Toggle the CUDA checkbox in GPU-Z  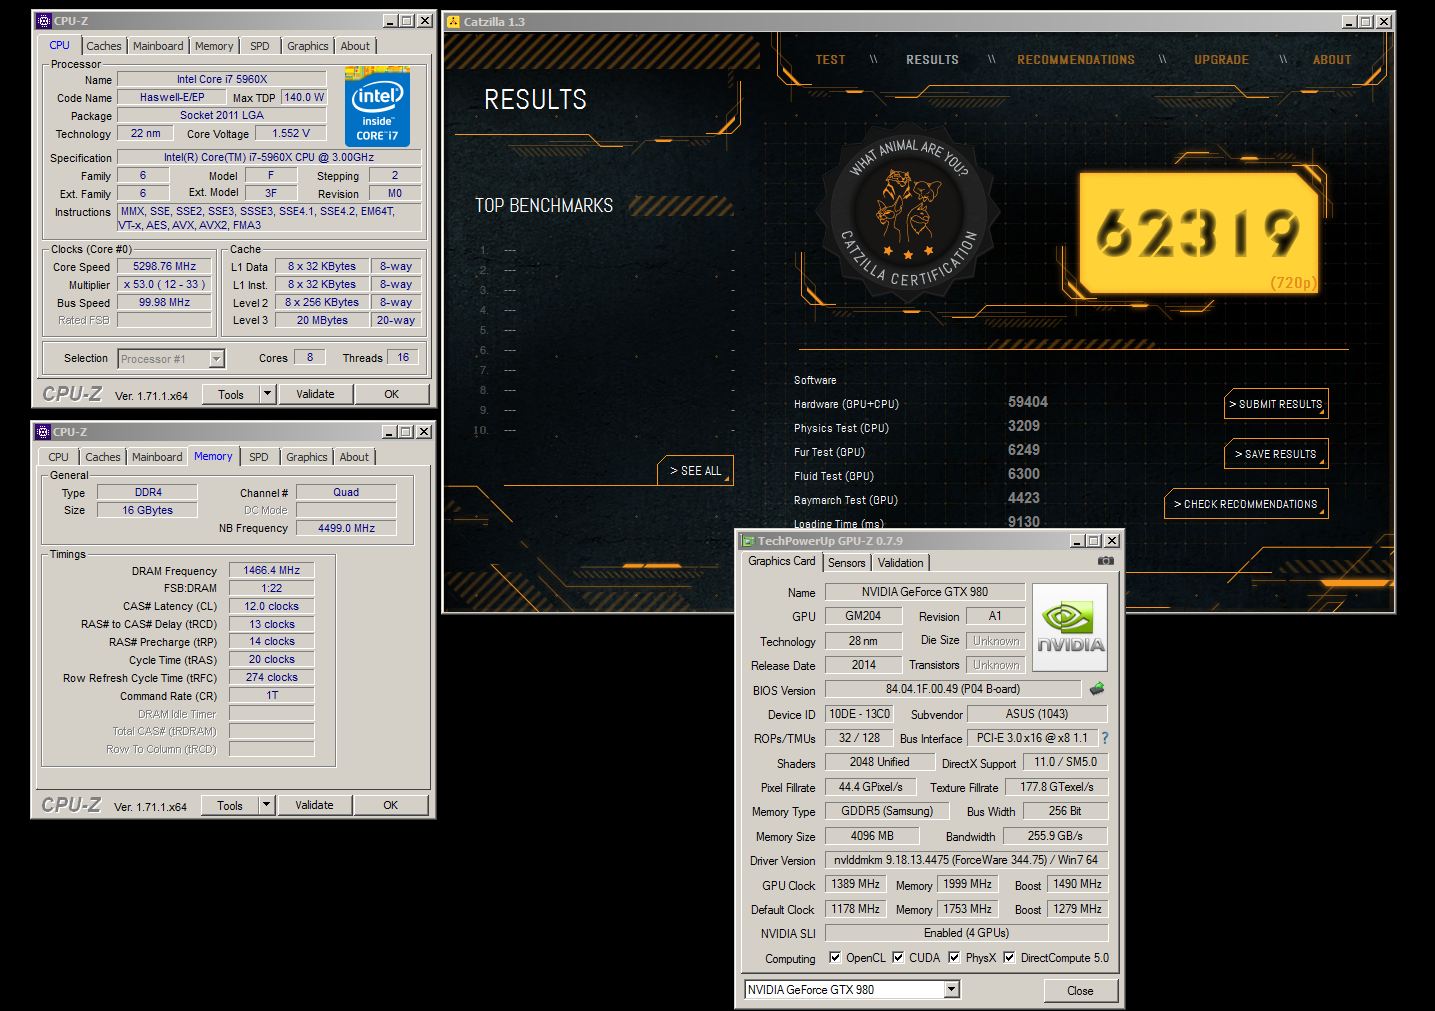(x=898, y=957)
